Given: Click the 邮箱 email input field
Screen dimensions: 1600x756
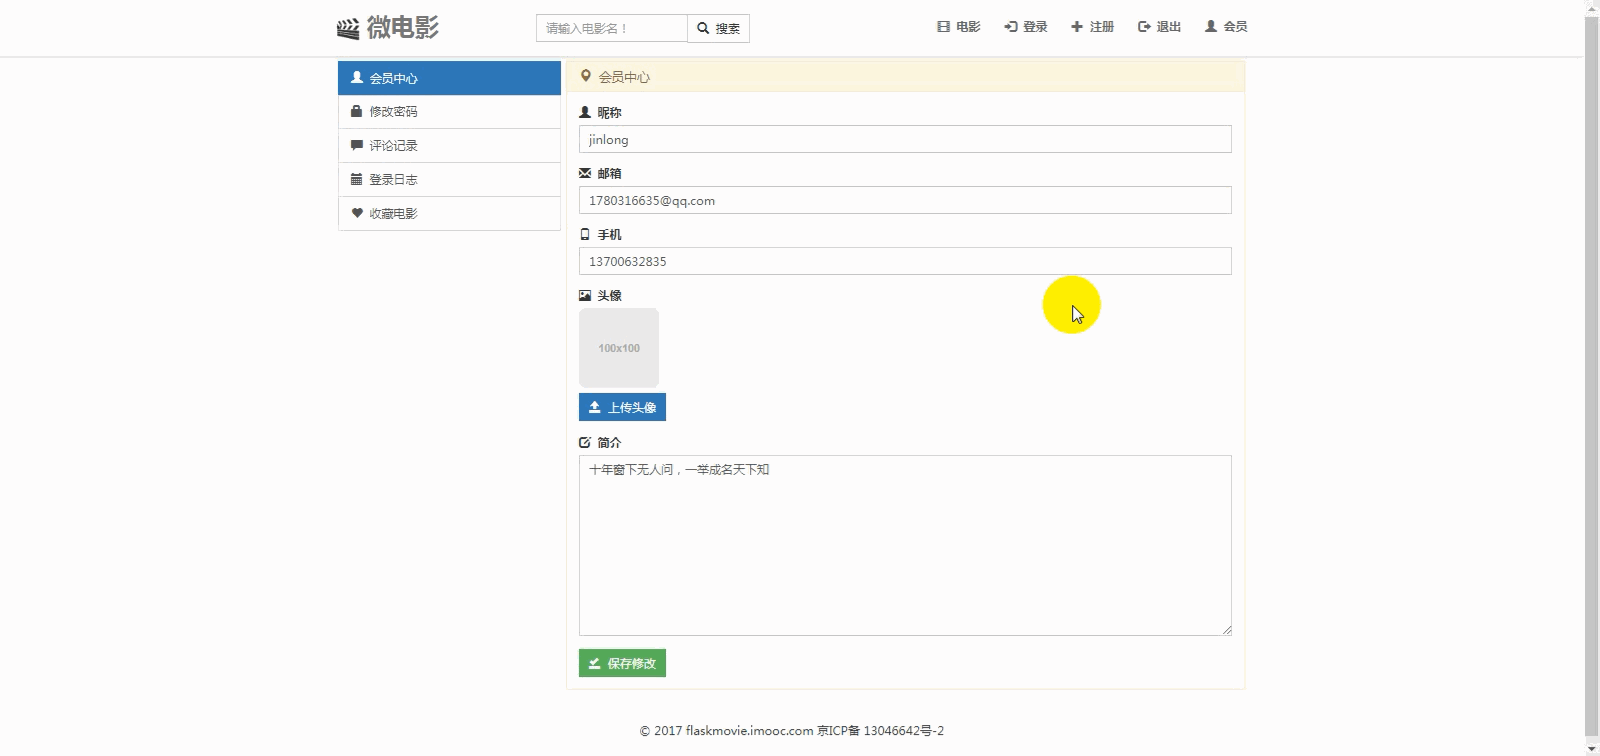Looking at the screenshot, I should pos(905,200).
